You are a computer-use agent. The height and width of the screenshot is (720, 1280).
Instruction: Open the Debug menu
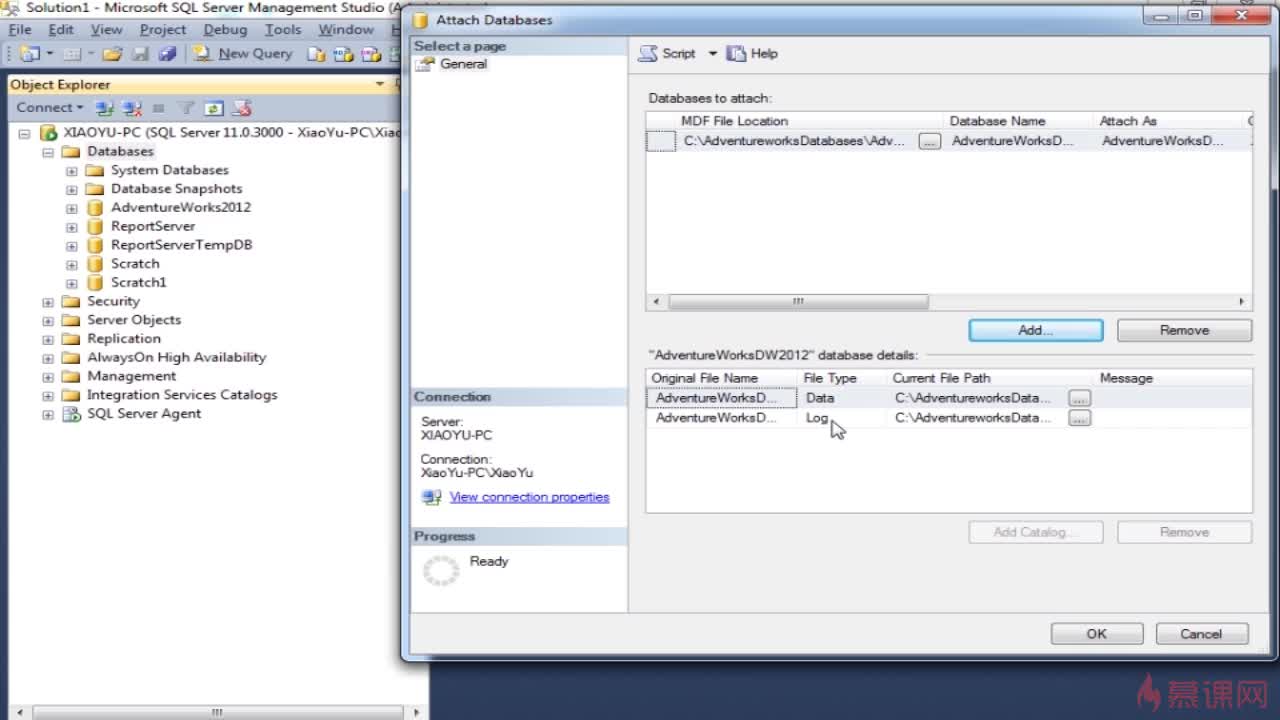(225, 30)
